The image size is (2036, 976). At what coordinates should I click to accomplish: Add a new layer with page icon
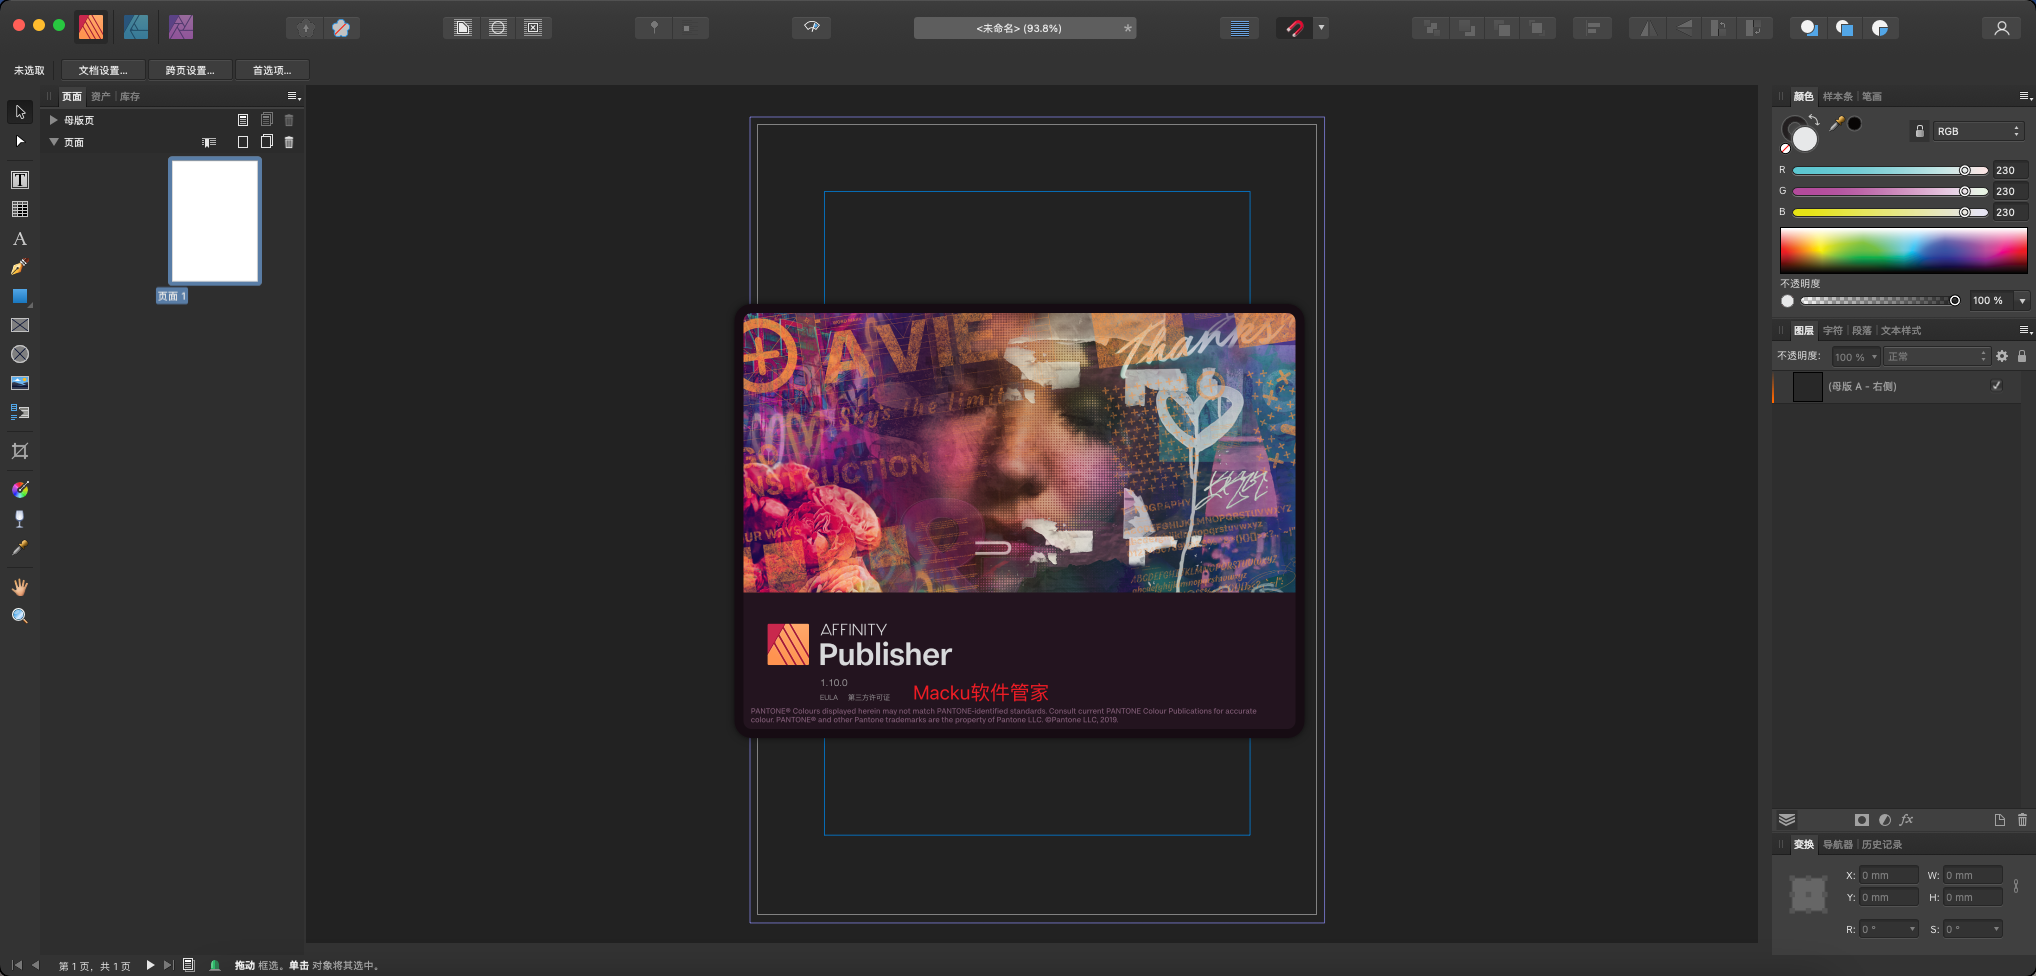click(2000, 820)
